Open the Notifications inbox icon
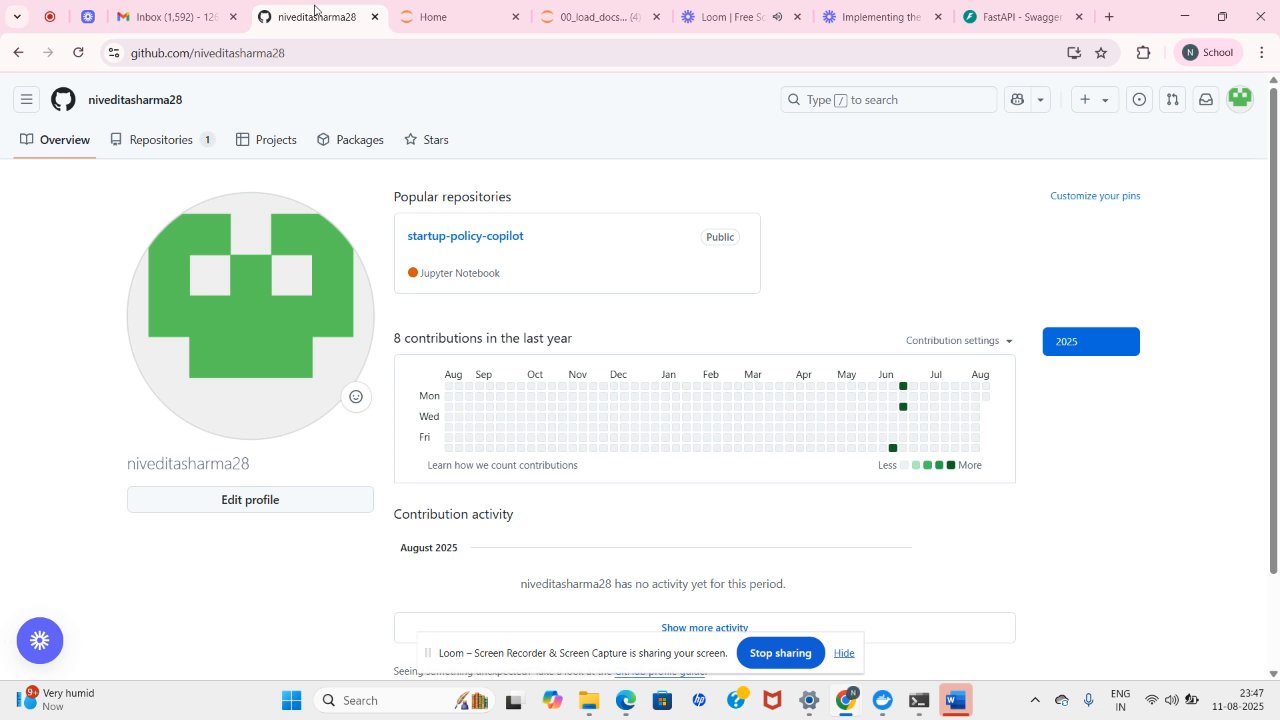Screen dimensions: 1280x720 (x=1206, y=100)
